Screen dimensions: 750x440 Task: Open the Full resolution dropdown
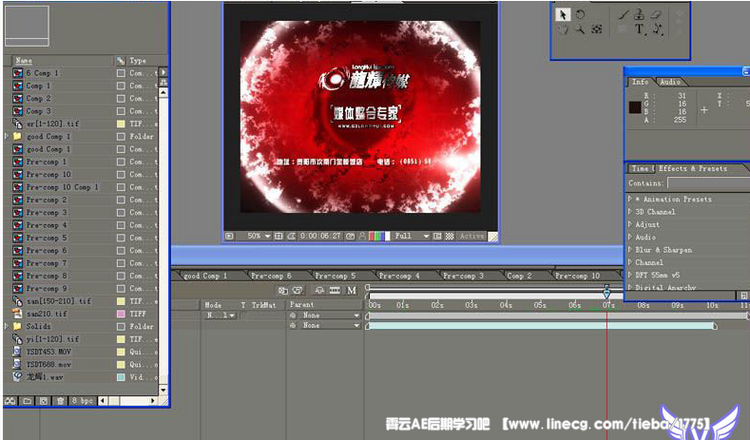[x=412, y=236]
